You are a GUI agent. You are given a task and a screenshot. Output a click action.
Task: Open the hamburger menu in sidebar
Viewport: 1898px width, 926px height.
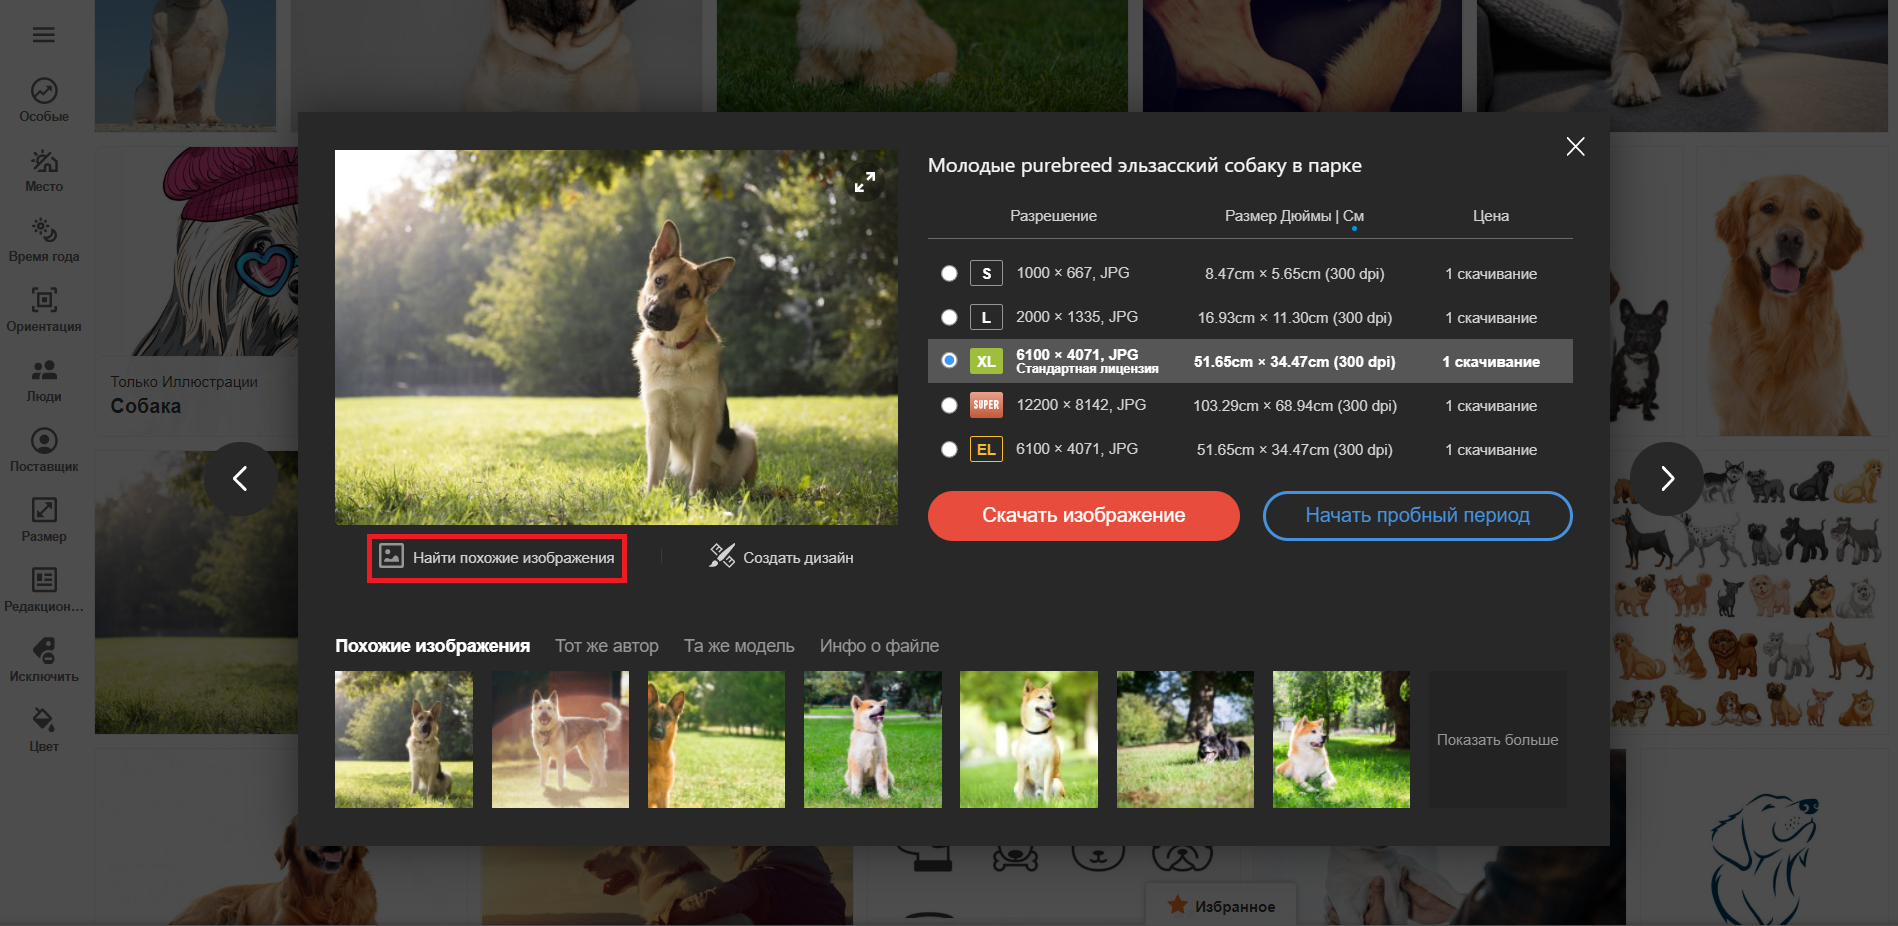[x=44, y=35]
